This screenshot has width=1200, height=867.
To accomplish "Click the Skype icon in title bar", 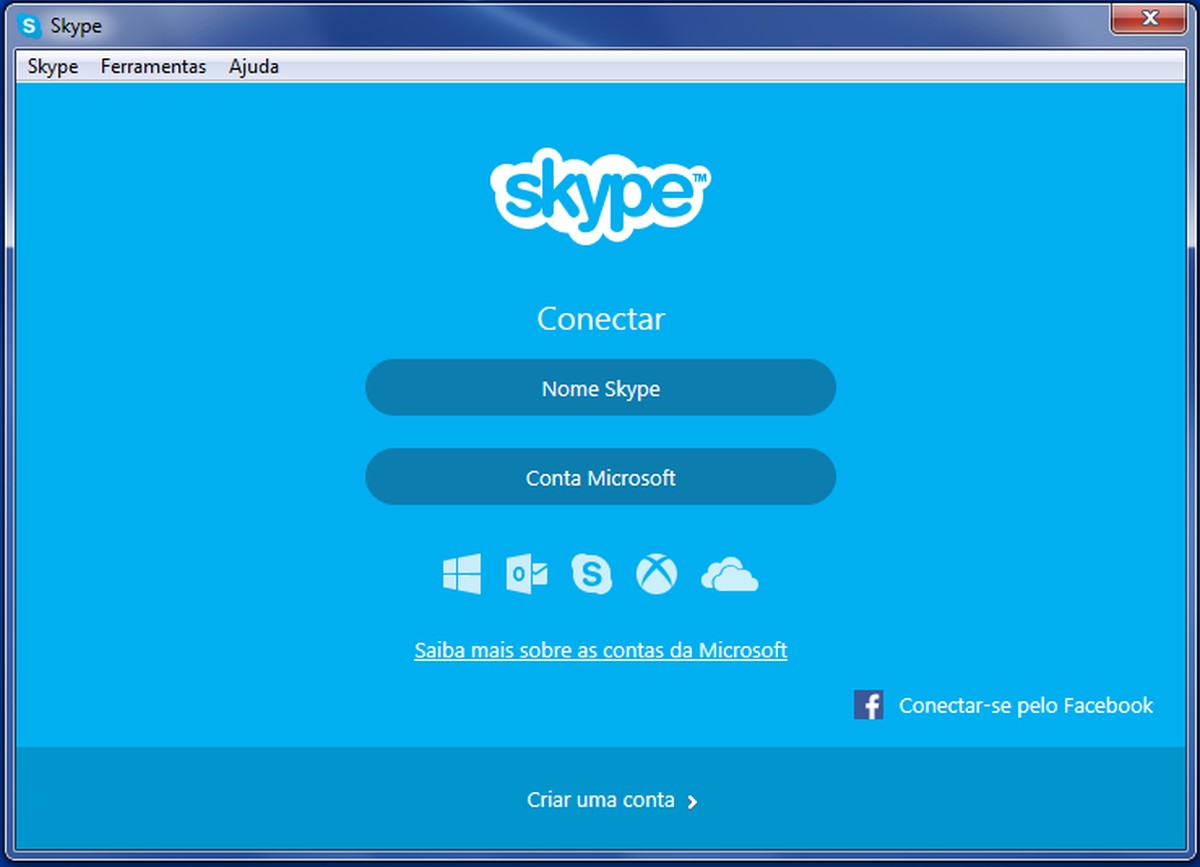I will (x=31, y=26).
